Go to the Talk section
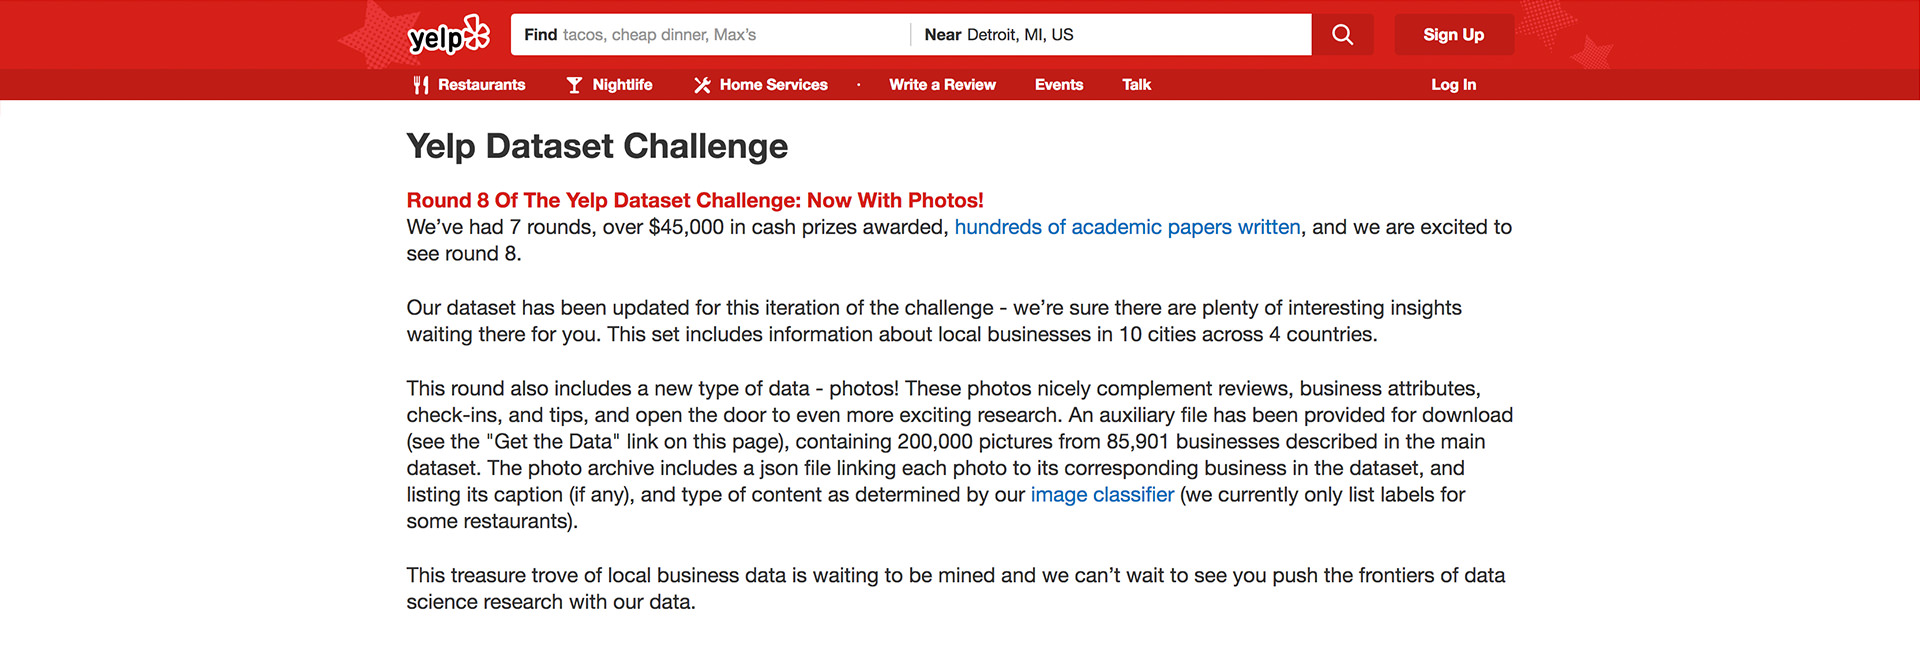Screen dimensions: 1920x649 1136,84
